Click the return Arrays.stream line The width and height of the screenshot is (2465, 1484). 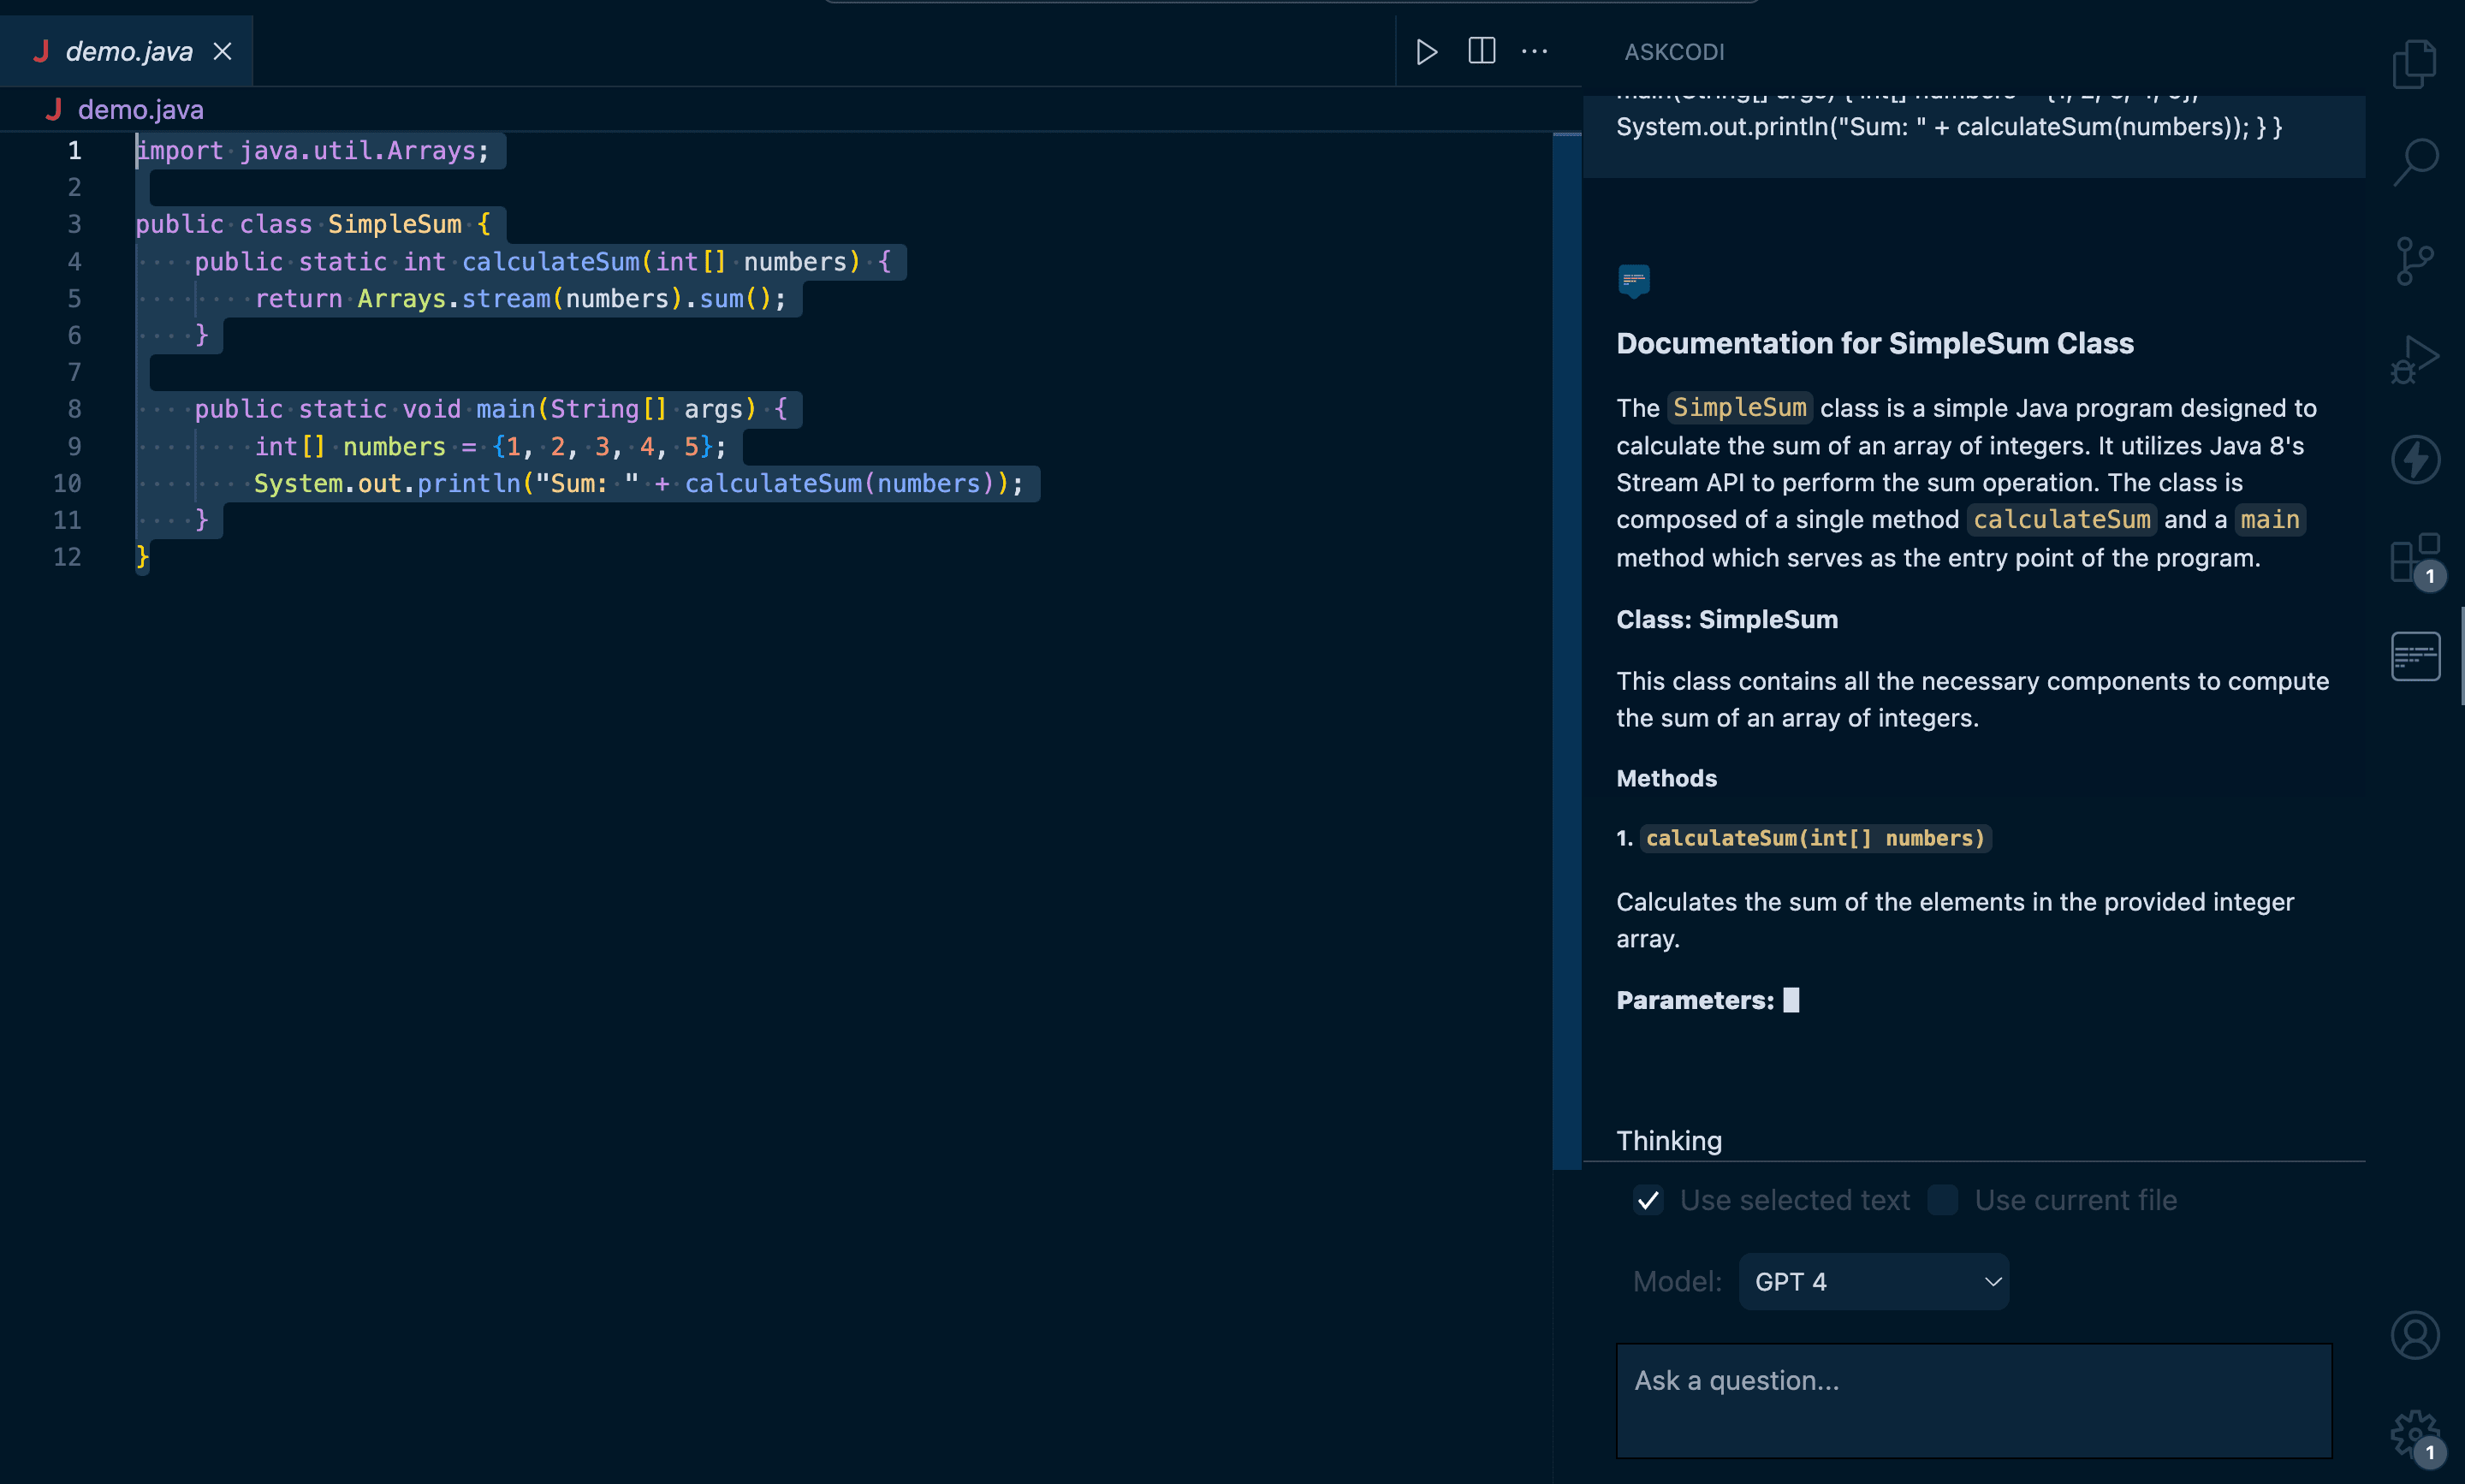tap(520, 299)
